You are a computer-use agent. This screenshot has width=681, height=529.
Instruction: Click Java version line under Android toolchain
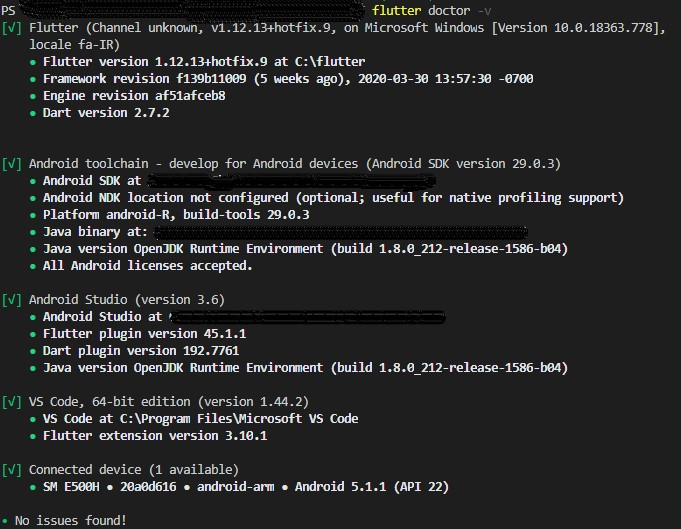(x=305, y=249)
